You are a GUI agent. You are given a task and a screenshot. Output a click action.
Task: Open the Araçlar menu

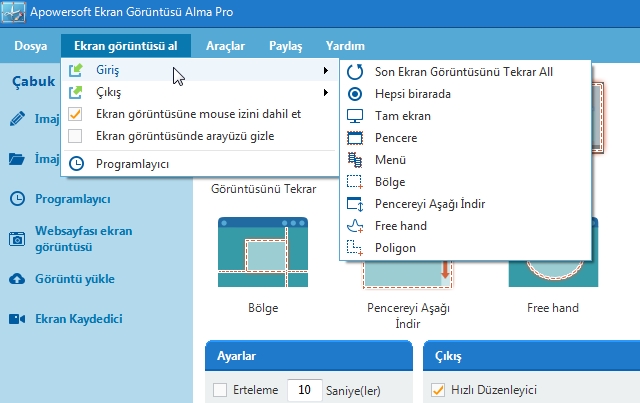pos(224,46)
